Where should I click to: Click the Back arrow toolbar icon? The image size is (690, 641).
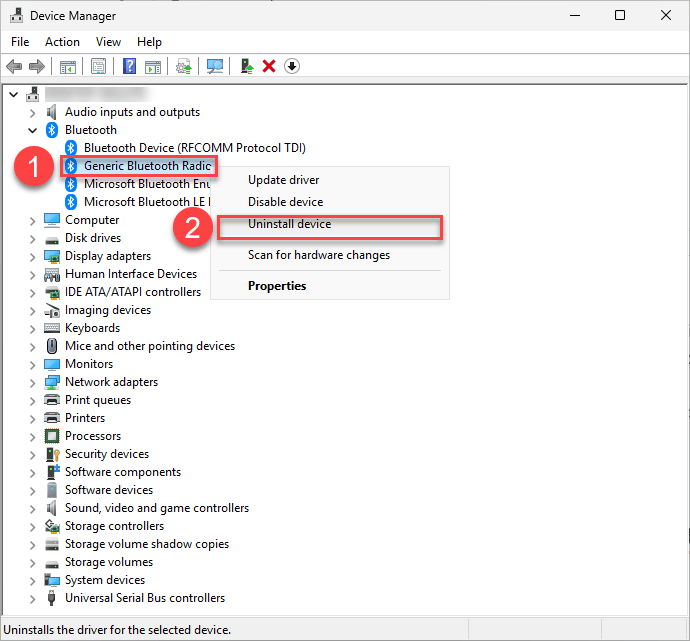tap(14, 66)
